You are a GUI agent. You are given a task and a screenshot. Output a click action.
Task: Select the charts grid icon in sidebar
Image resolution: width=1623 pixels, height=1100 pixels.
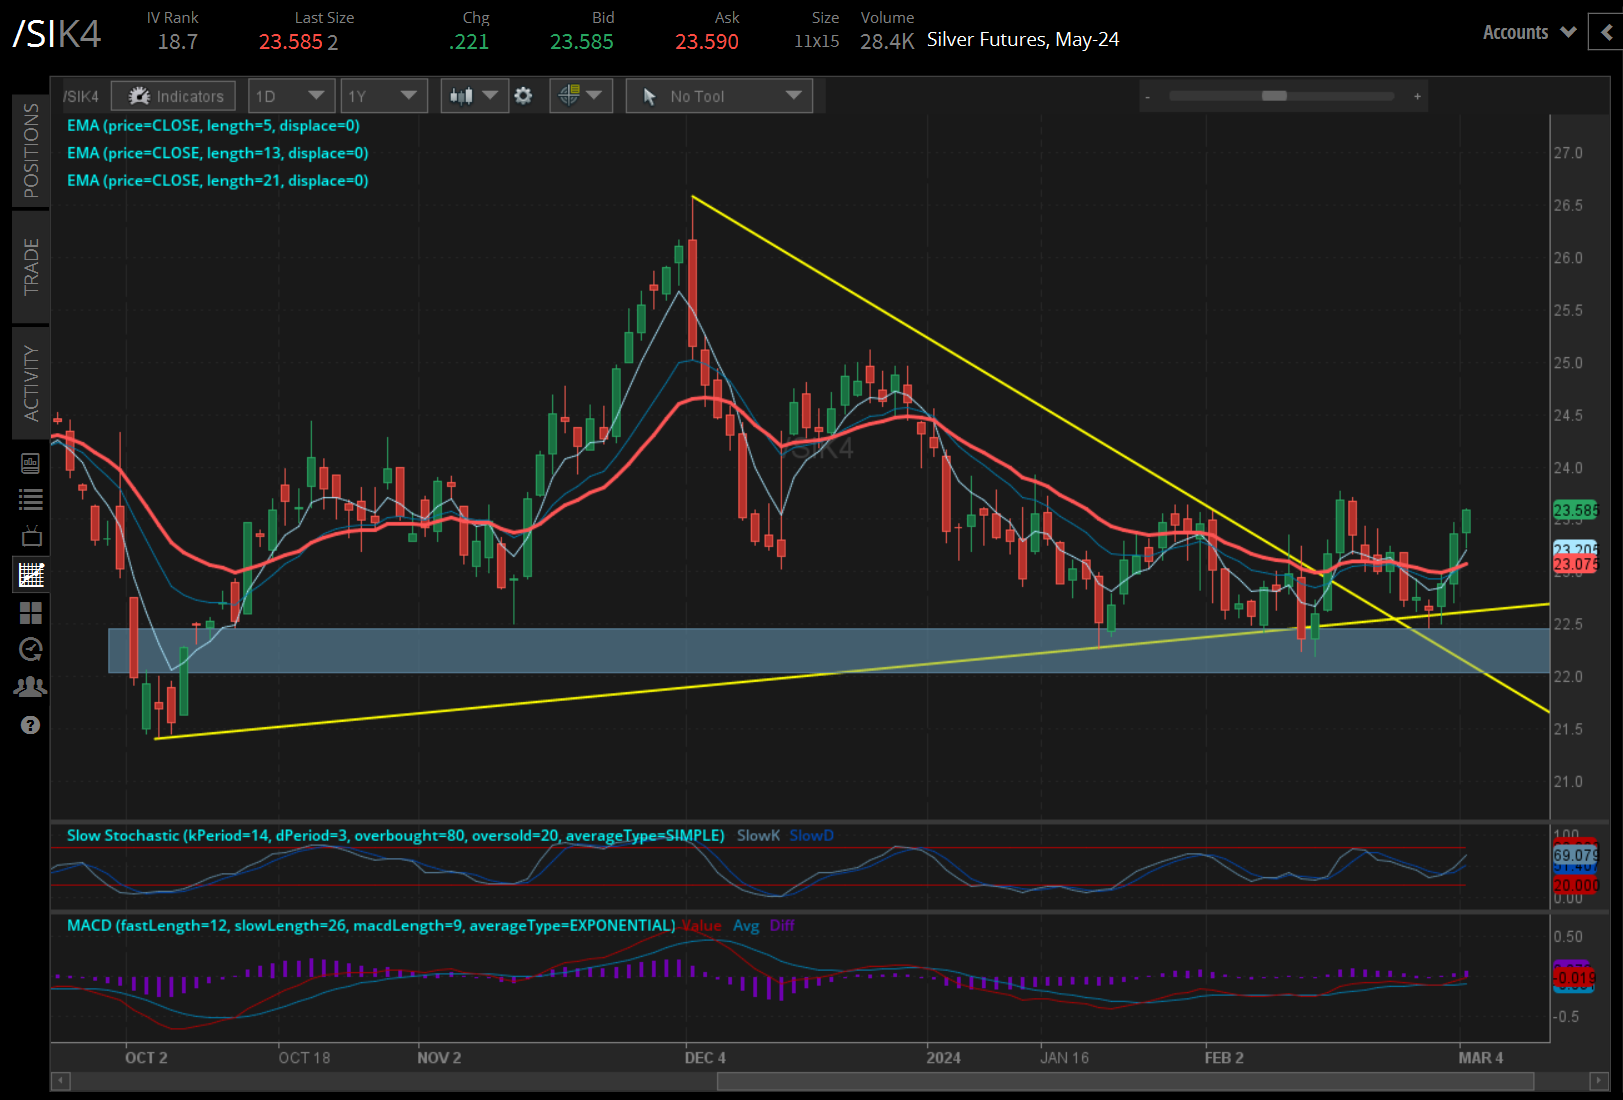click(31, 575)
